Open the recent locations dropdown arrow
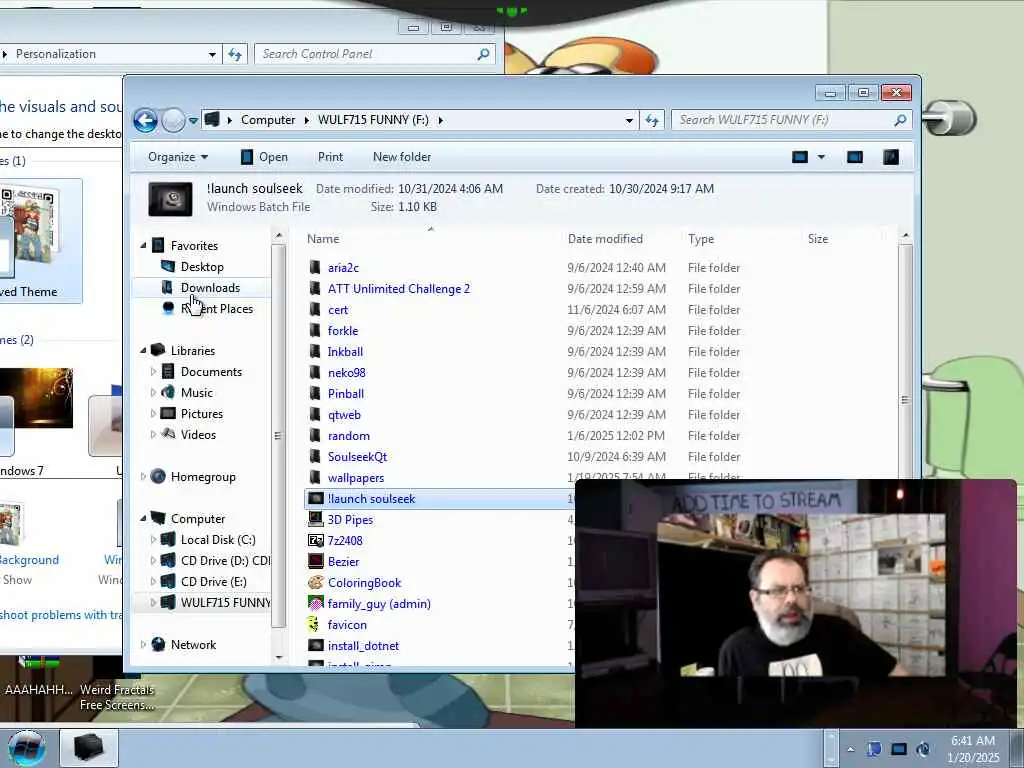The width and height of the screenshot is (1024, 768). pos(193,120)
